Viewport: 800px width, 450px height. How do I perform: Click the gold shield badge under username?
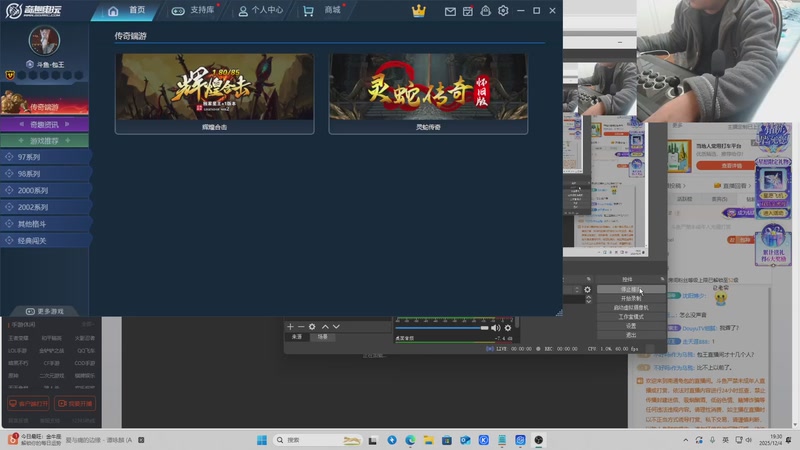tap(10, 76)
